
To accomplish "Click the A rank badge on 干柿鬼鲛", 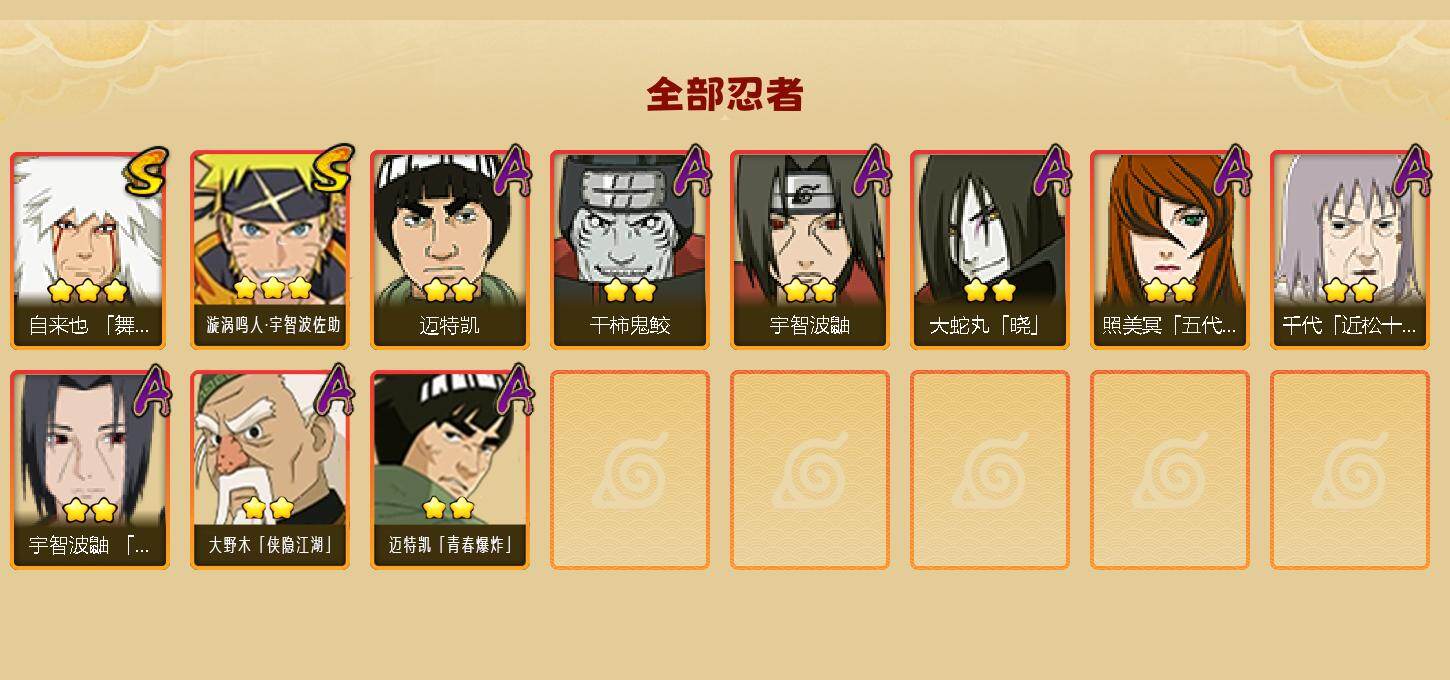I will click(x=692, y=170).
